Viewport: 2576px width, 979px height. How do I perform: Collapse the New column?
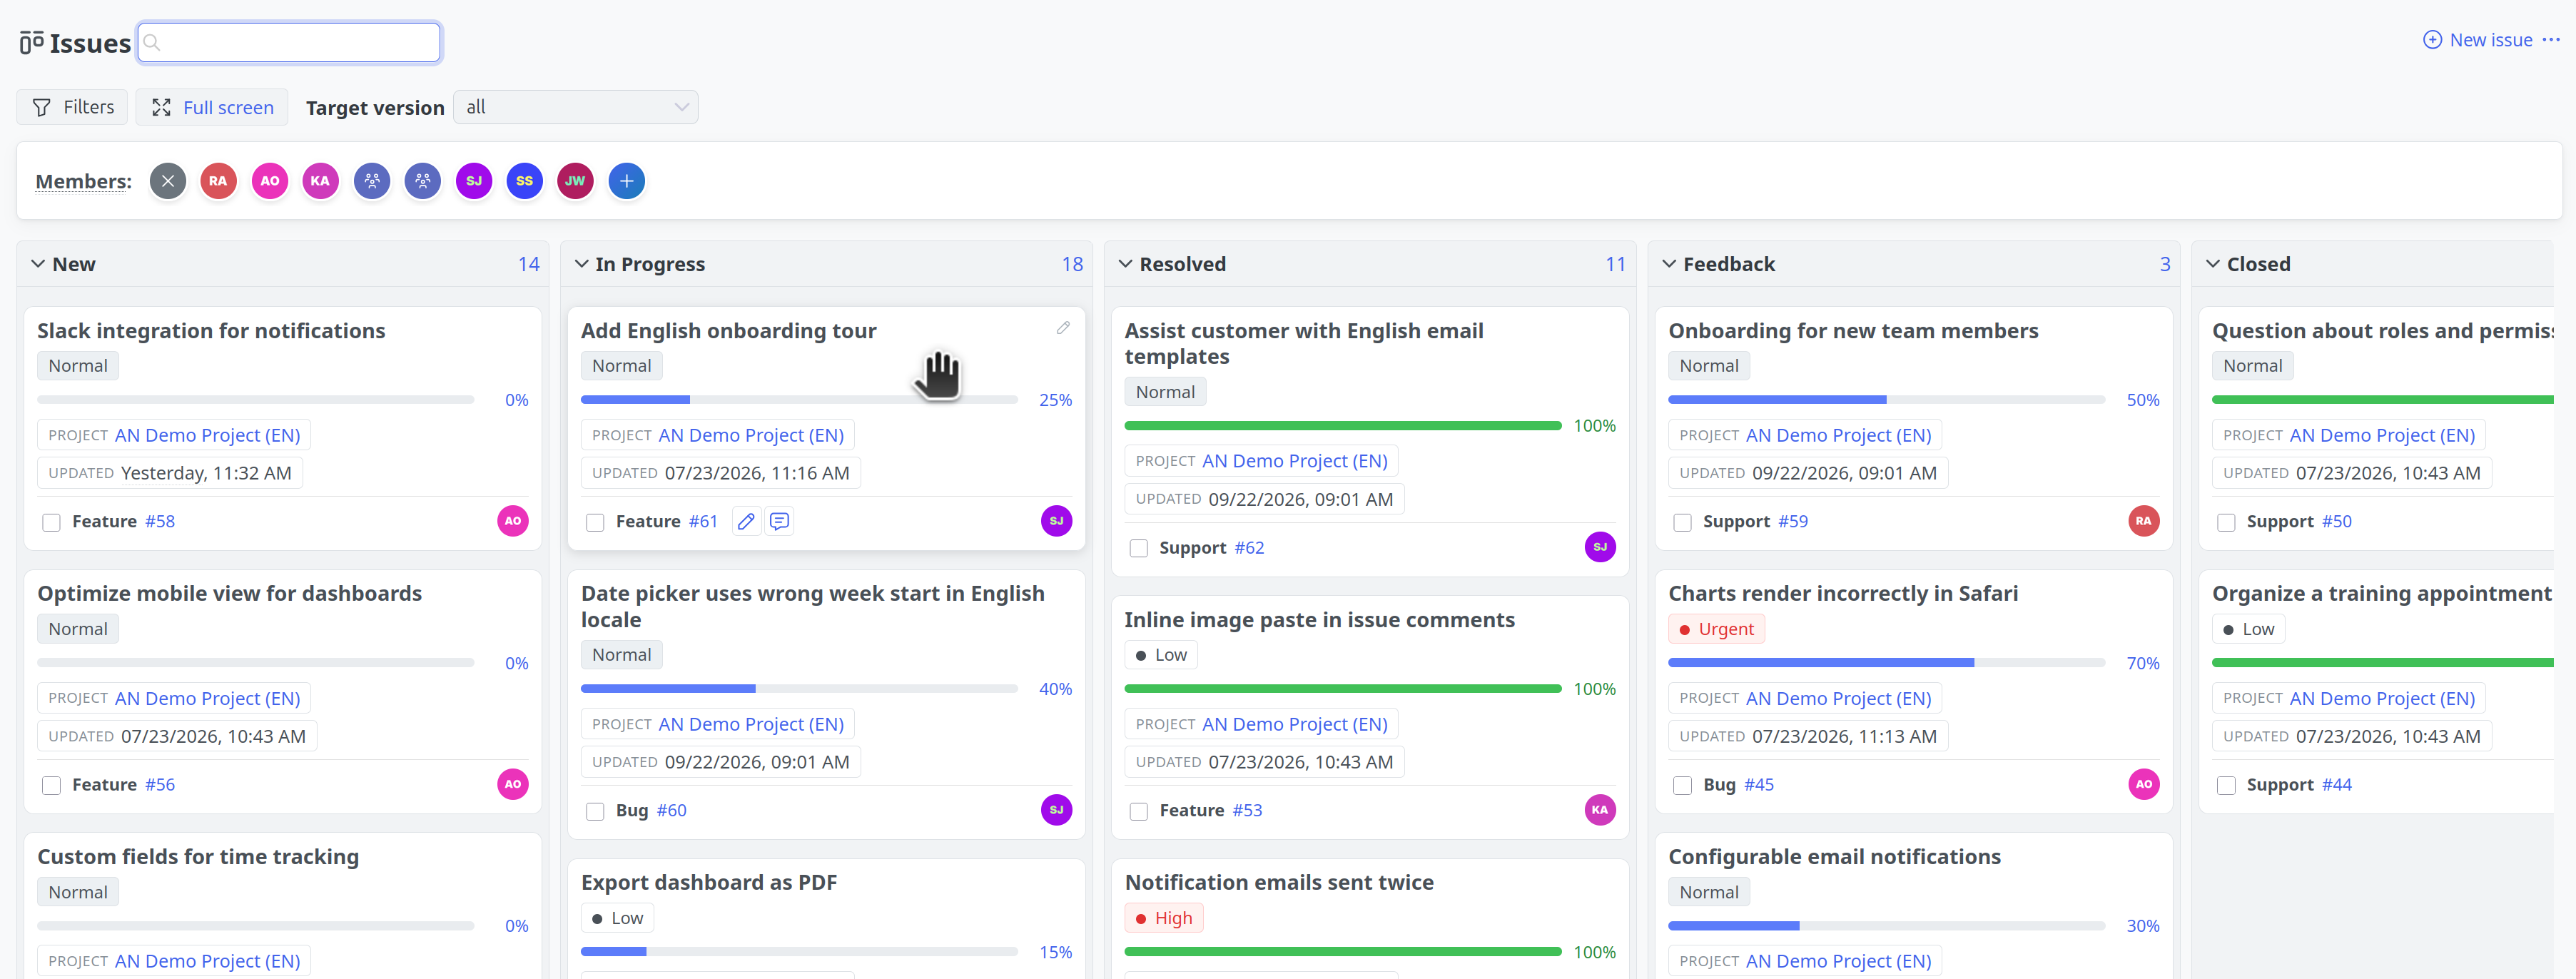pyautogui.click(x=38, y=264)
